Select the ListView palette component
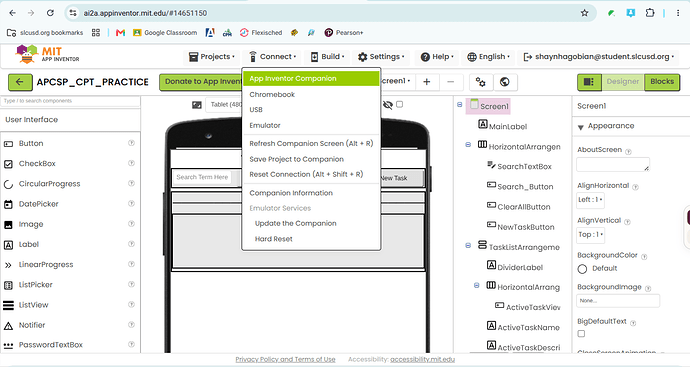The width and height of the screenshot is (690, 367). [x=33, y=305]
